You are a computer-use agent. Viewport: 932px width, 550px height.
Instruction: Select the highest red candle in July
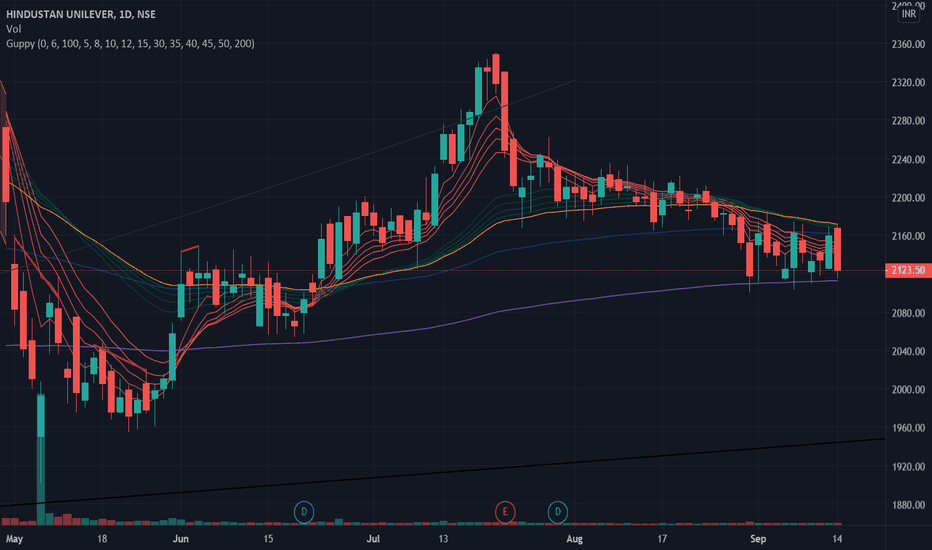pyautogui.click(x=496, y=68)
